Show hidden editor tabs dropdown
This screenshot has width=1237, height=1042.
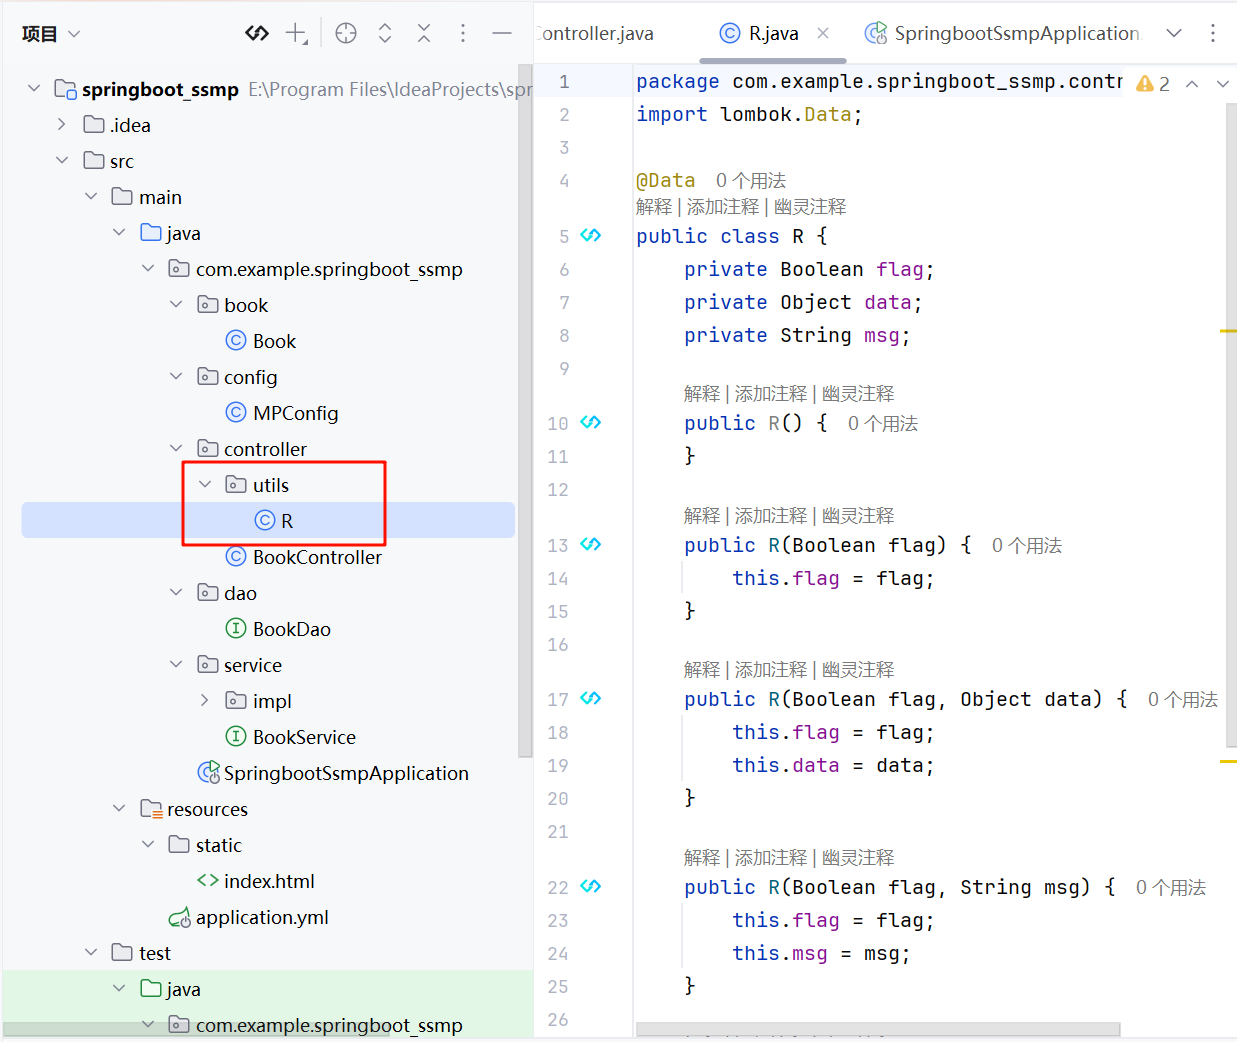[x=1174, y=33]
